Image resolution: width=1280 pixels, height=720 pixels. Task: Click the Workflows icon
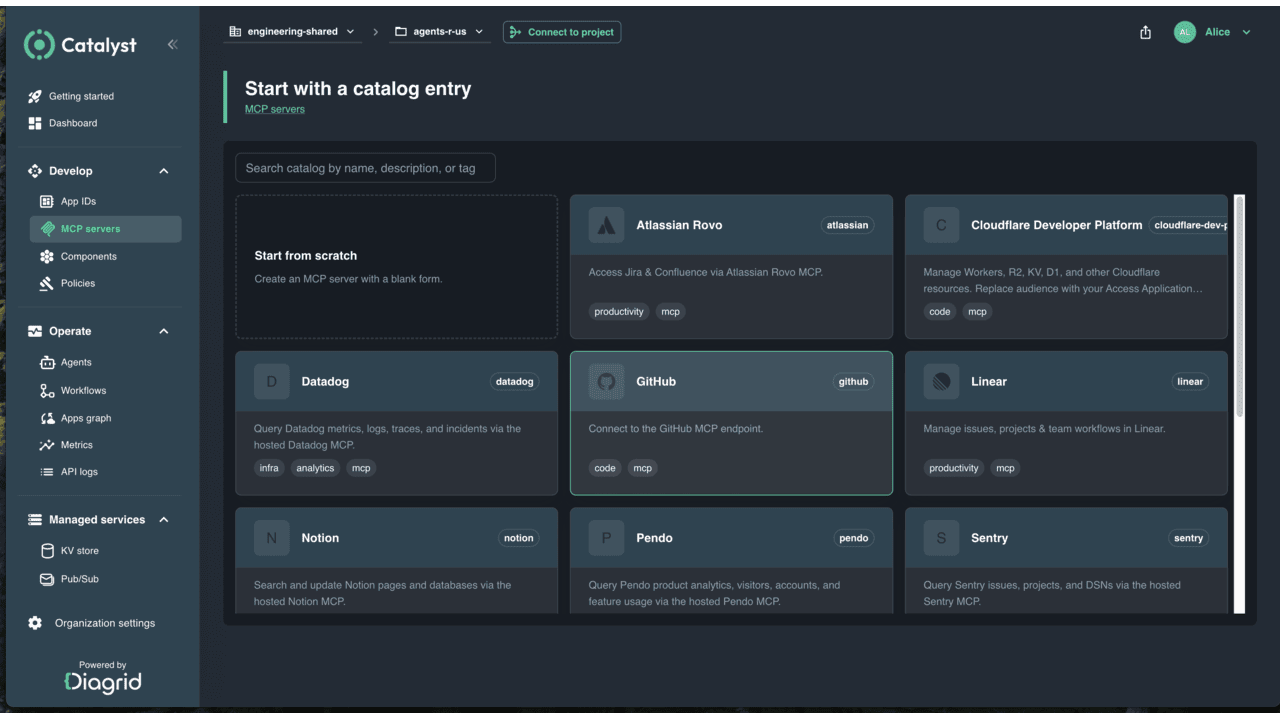pos(47,390)
